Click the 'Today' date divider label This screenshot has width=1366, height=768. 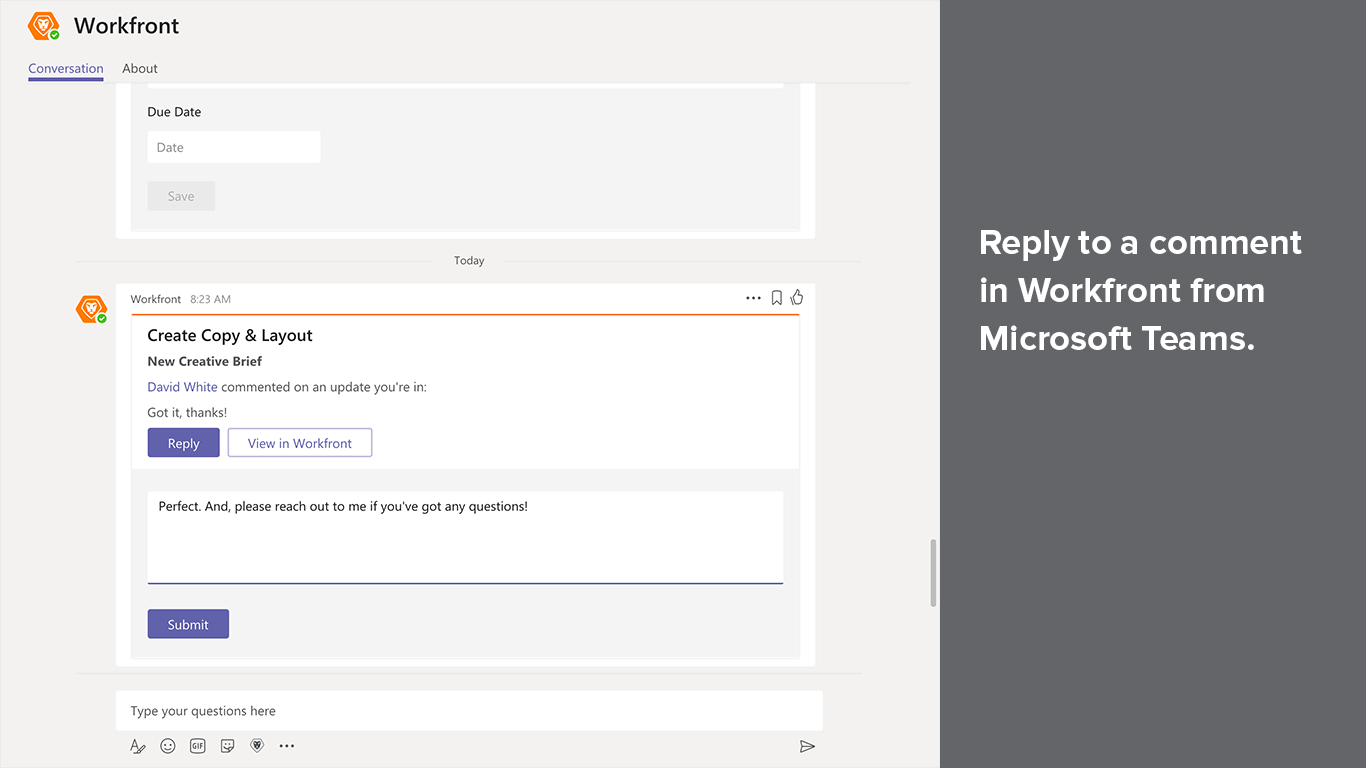pos(469,261)
